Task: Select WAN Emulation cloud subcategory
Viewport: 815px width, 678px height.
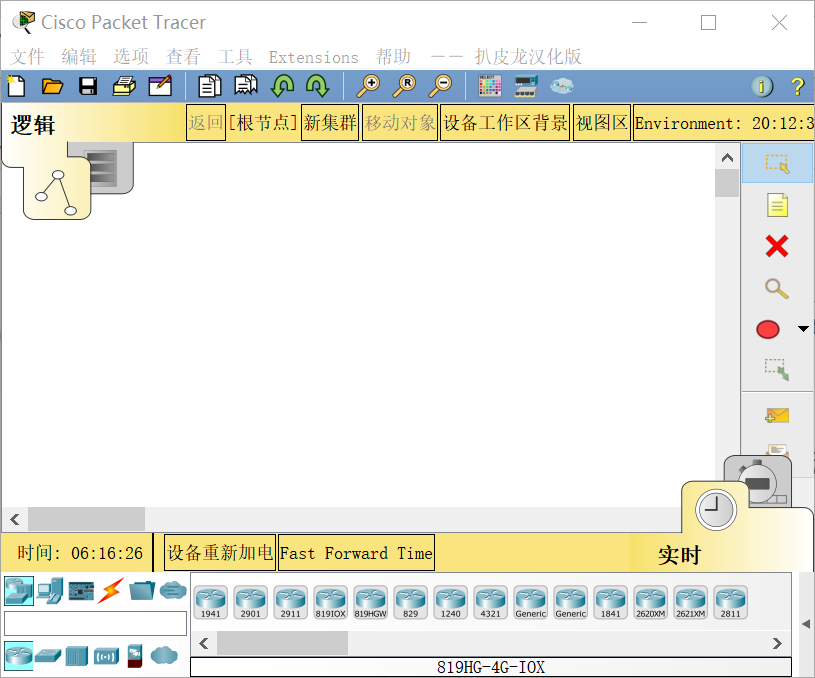Action: 164,655
